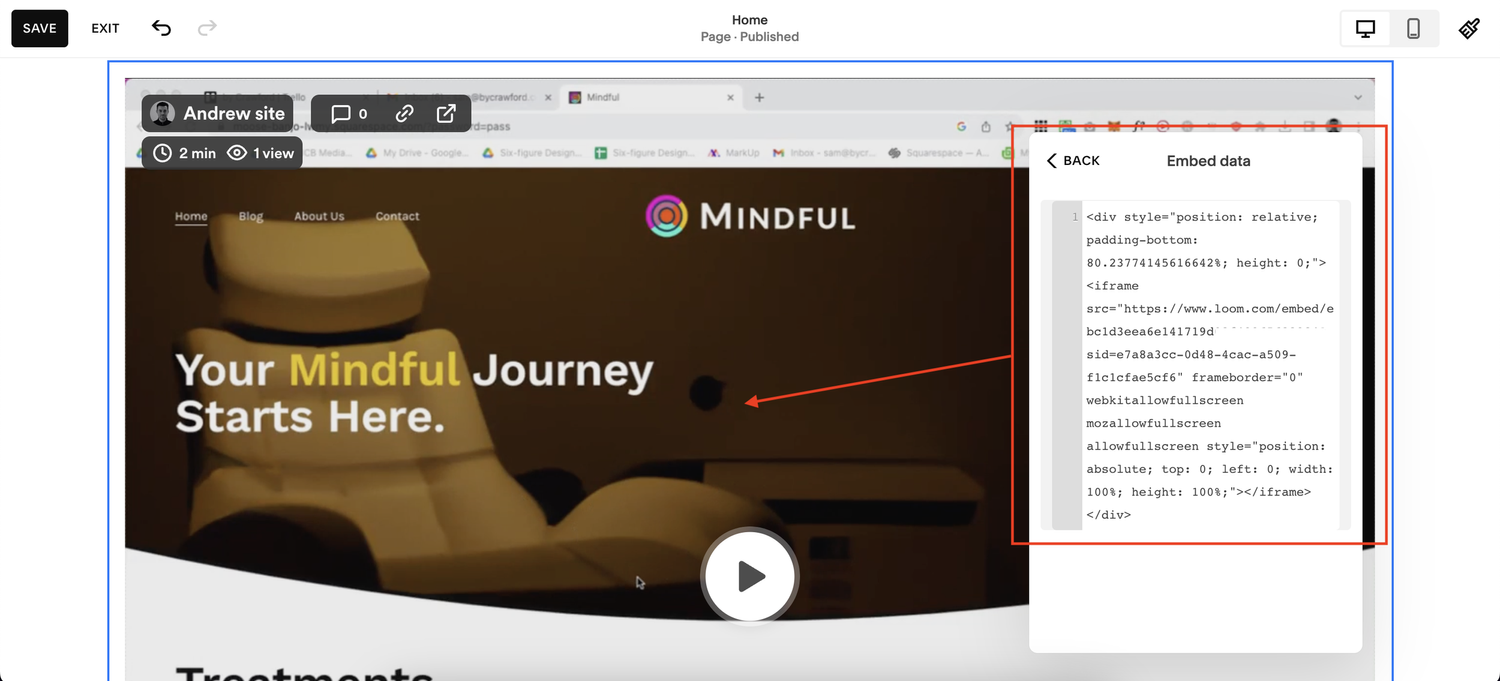Click the '2 min' video duration label
Image resolution: width=1500 pixels, height=681 pixels.
(x=186, y=153)
